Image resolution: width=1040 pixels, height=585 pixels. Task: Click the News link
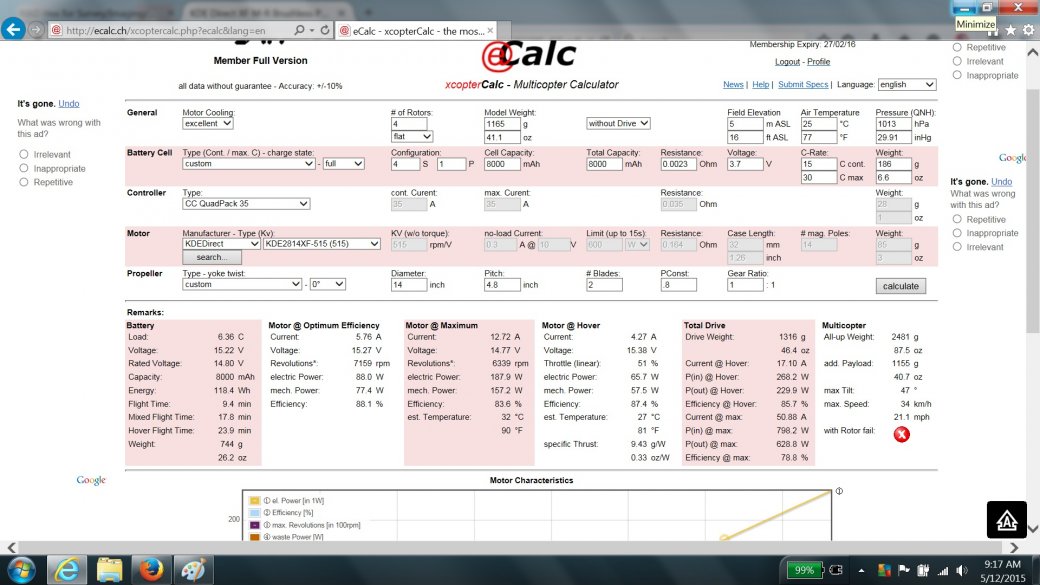[x=733, y=84]
